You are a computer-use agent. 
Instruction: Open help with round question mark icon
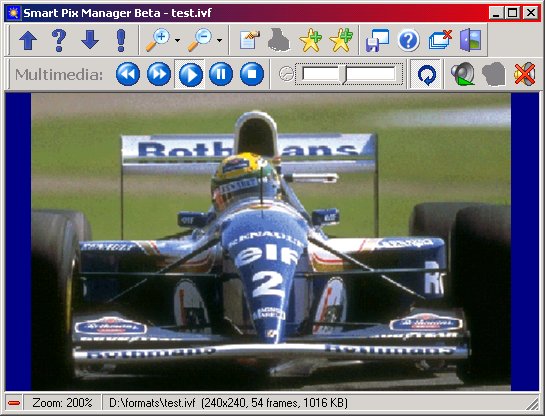pyautogui.click(x=408, y=40)
